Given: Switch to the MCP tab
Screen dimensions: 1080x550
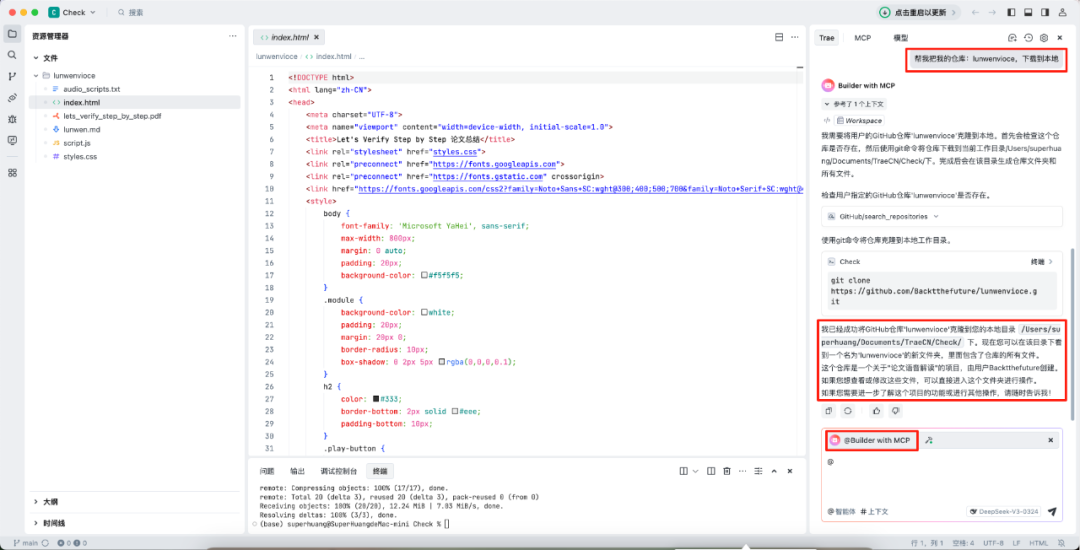Looking at the screenshot, I should coord(862,38).
